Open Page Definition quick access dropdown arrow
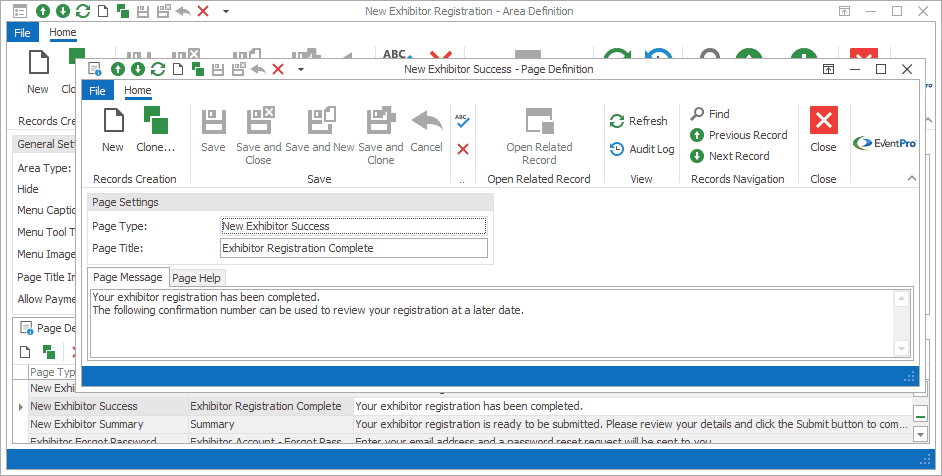 [301, 69]
